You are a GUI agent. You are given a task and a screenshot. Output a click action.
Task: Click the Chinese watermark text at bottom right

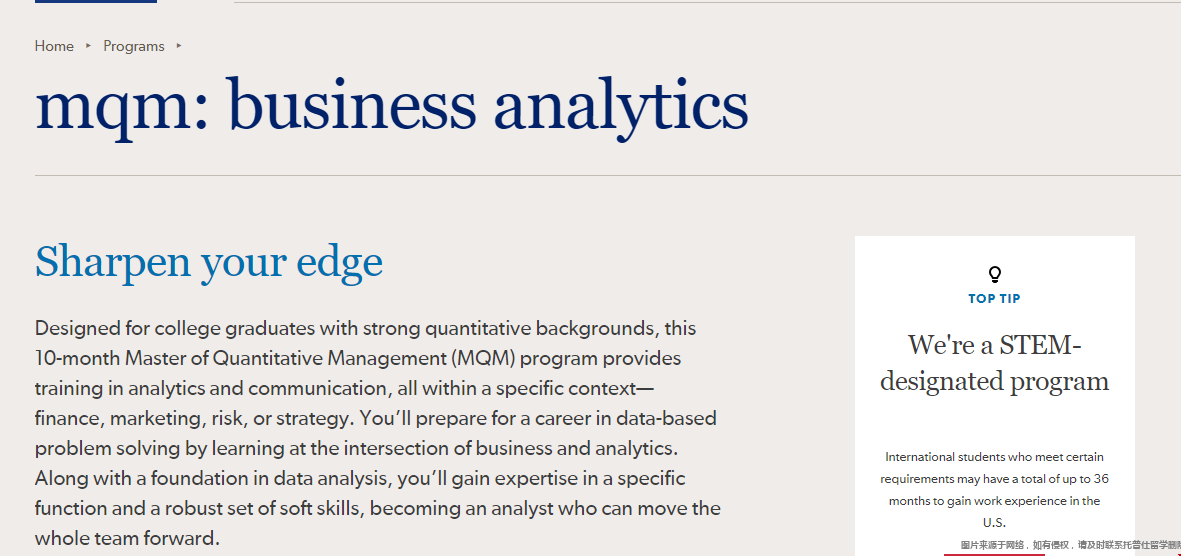pos(1070,545)
